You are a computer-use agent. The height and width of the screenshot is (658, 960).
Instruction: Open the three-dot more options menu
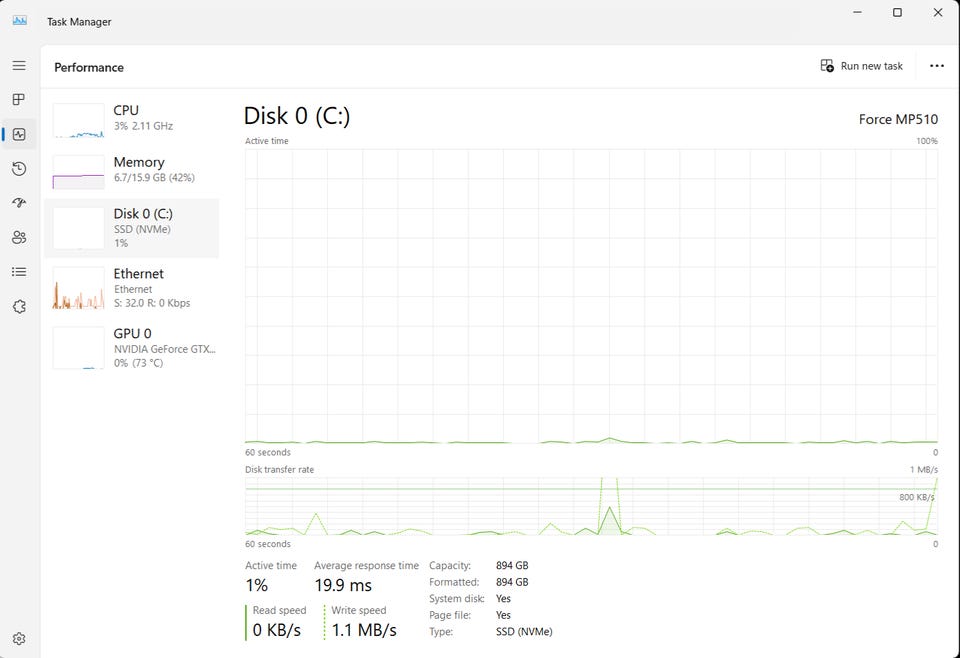(x=937, y=66)
